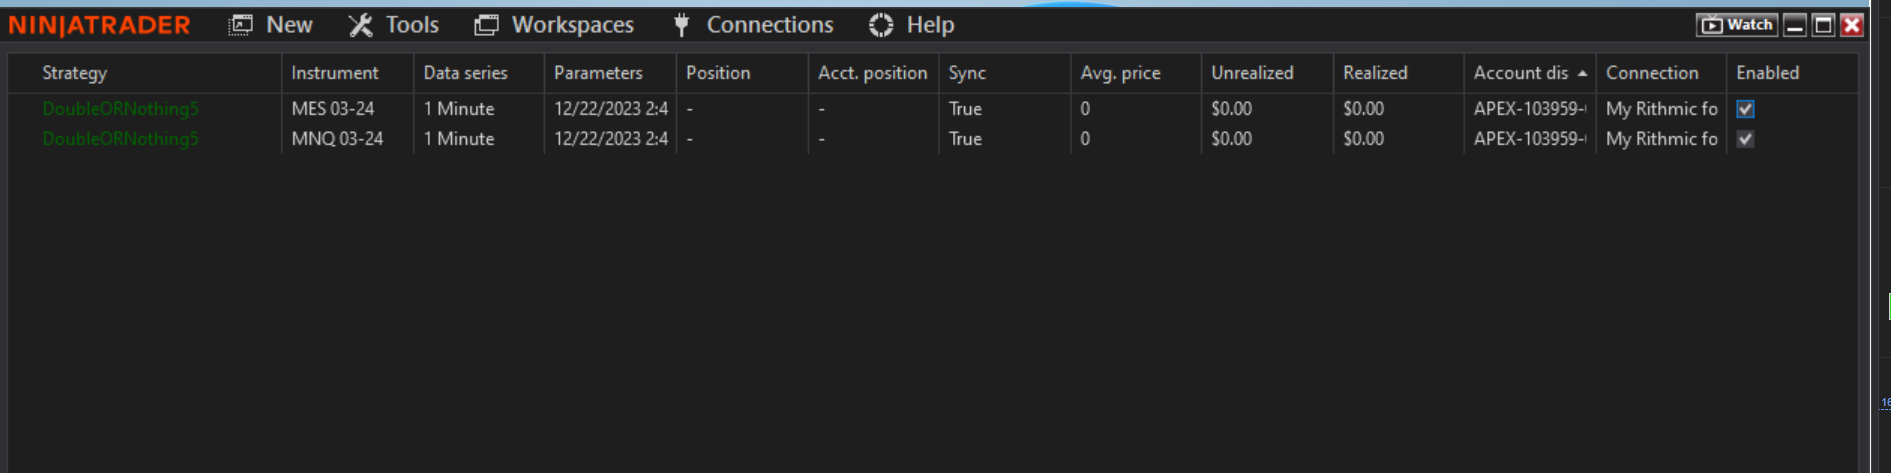Click the New window icon
This screenshot has width=1891, height=473.
tap(241, 25)
